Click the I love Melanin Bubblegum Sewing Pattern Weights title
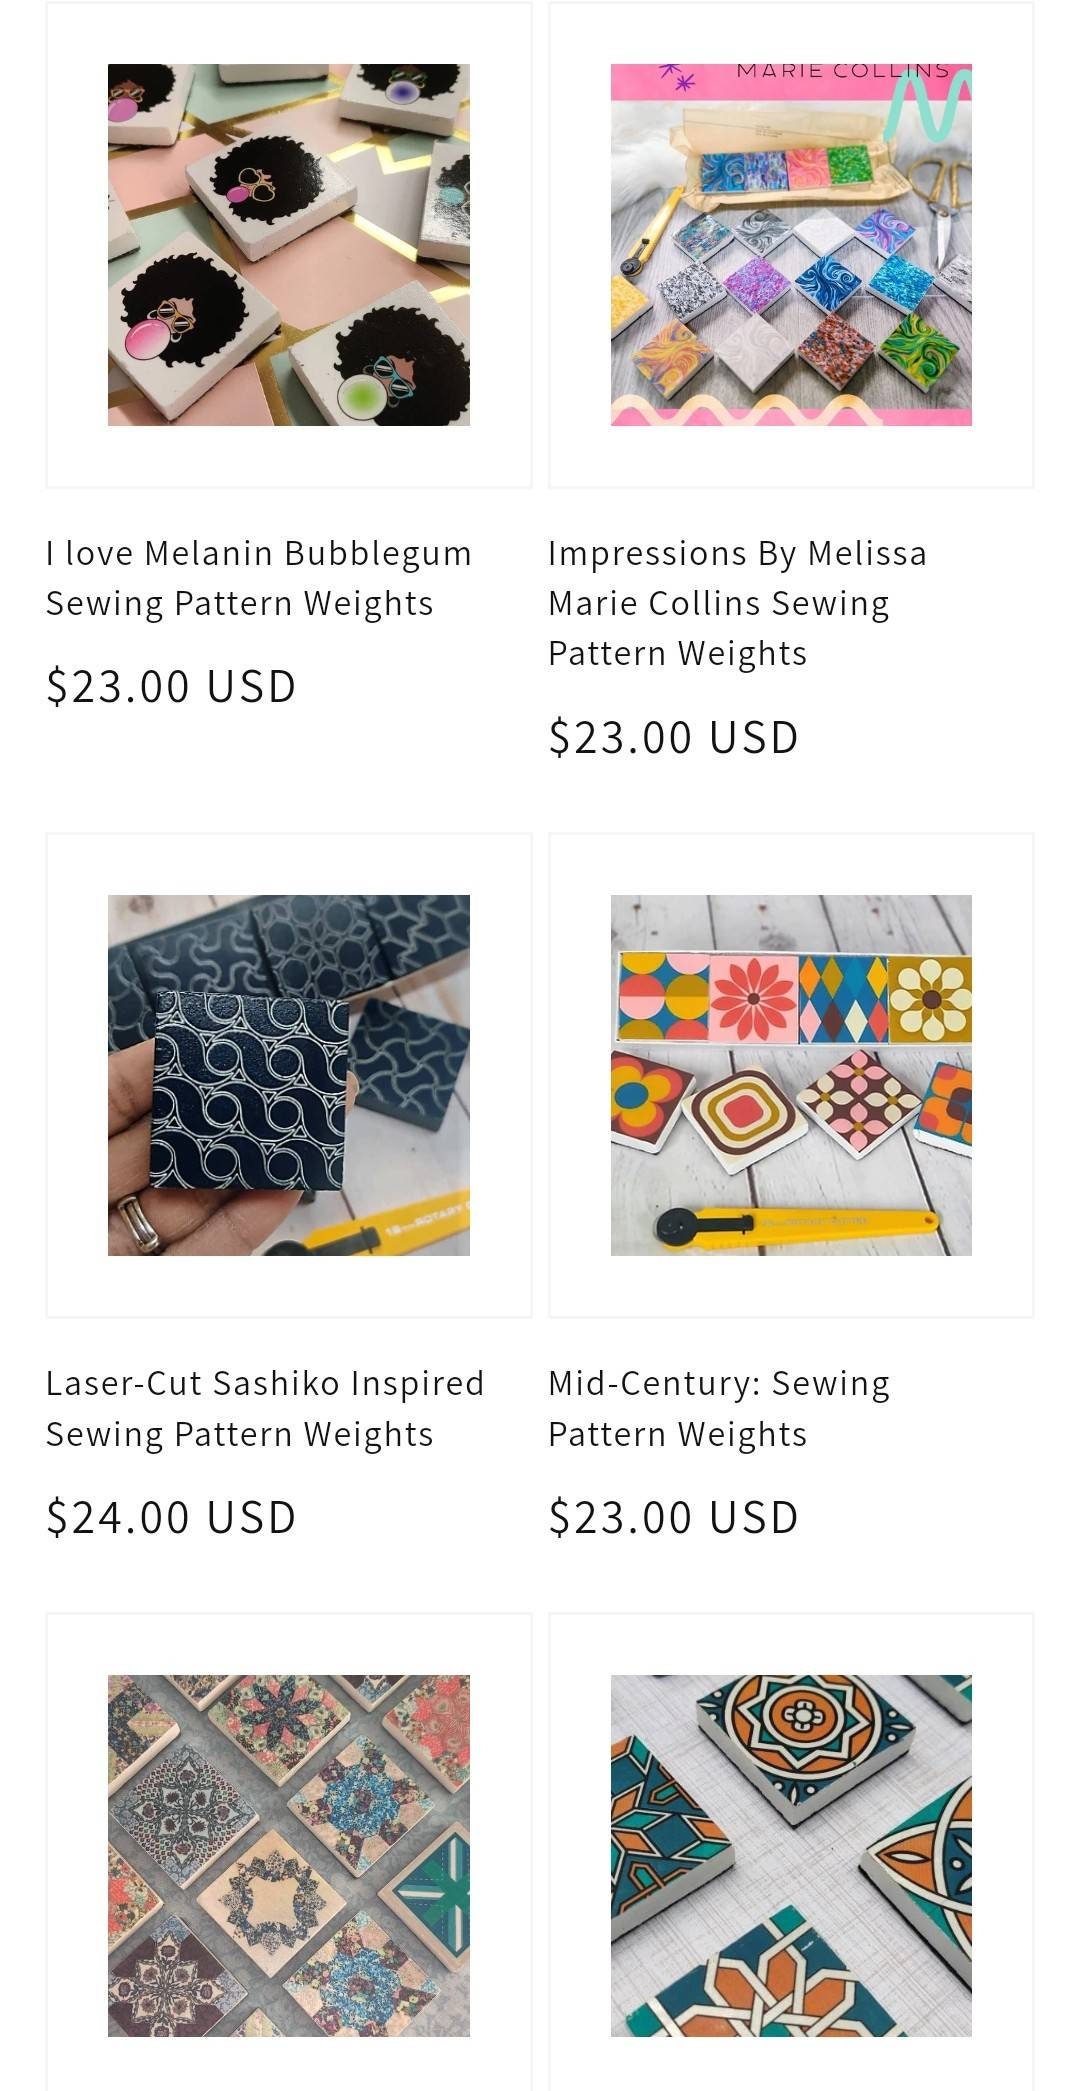Screen dimensions: 1080x2091 tap(259, 578)
